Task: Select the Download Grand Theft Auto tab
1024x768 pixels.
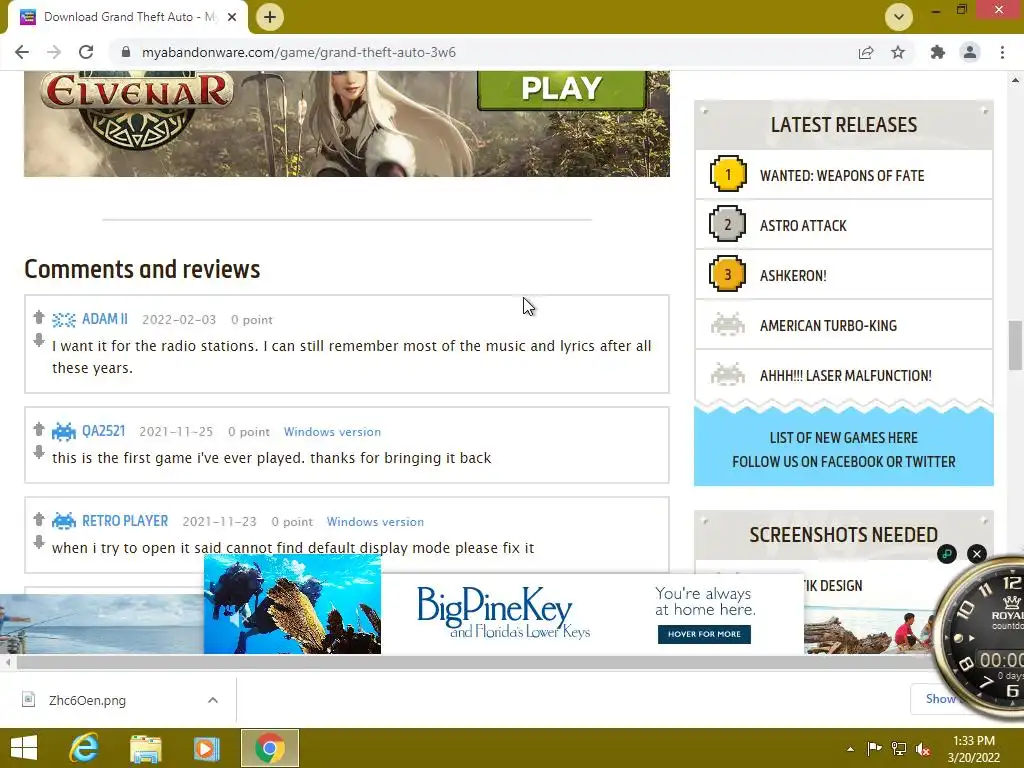Action: [128, 17]
